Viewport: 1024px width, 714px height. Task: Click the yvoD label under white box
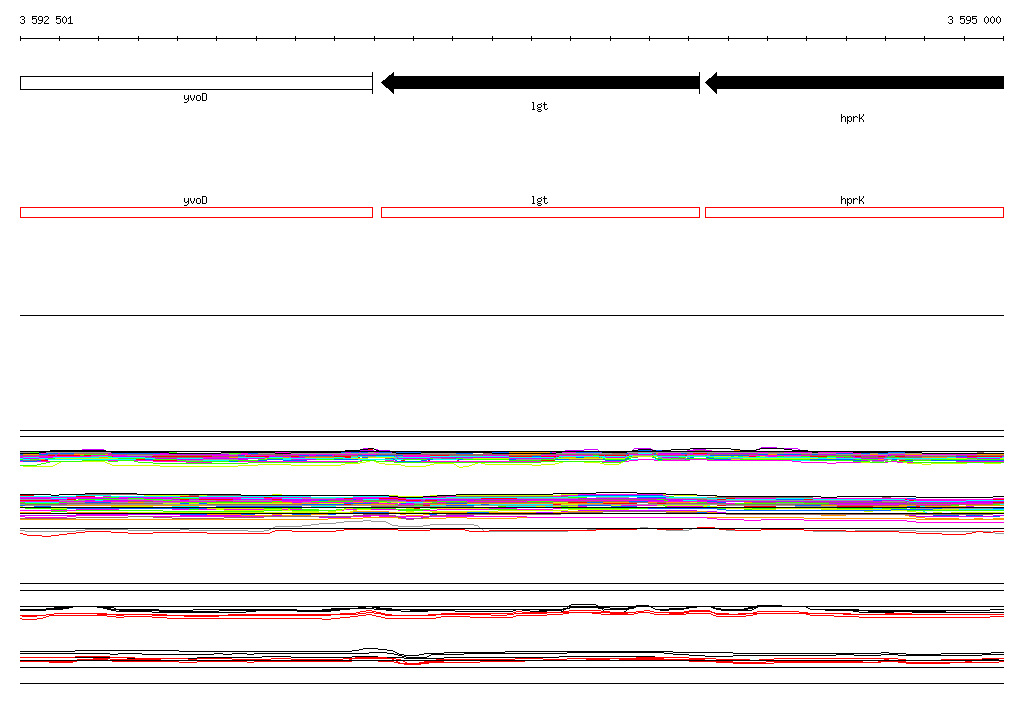click(x=195, y=97)
